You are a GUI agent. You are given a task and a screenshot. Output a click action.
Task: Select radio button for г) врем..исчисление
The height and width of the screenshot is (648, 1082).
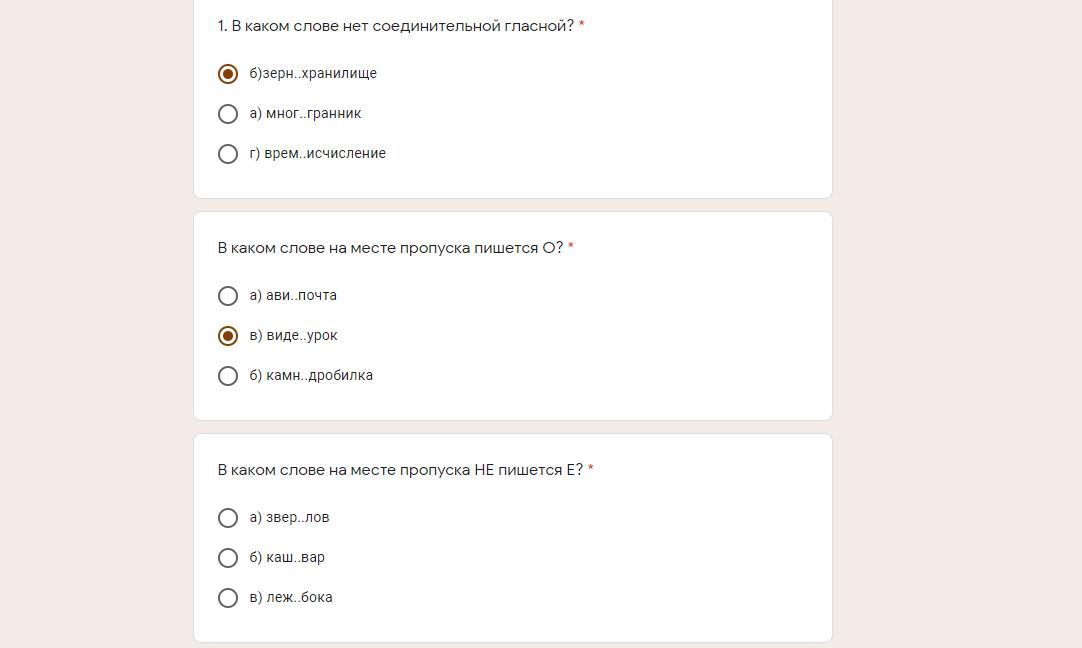coord(228,154)
